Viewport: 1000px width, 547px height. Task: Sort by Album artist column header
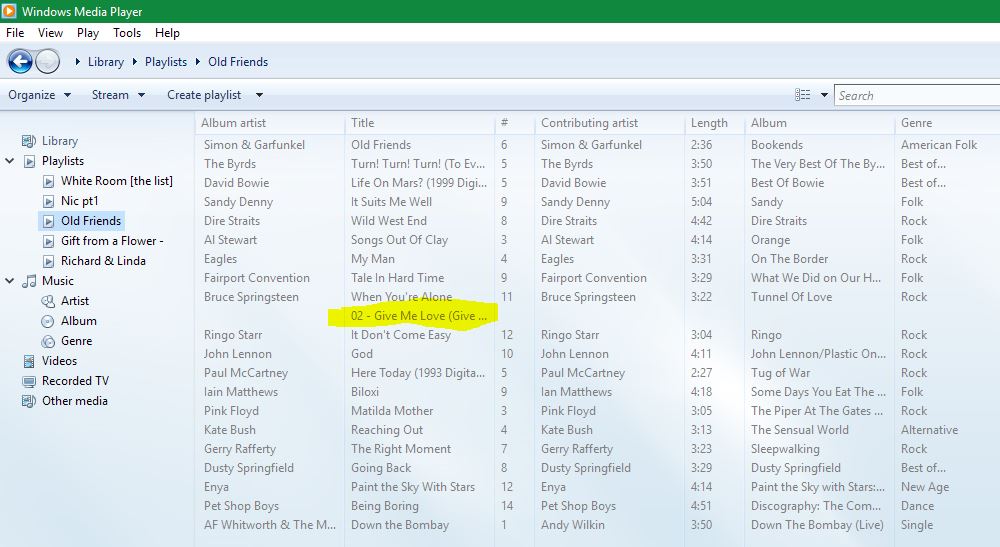[233, 123]
